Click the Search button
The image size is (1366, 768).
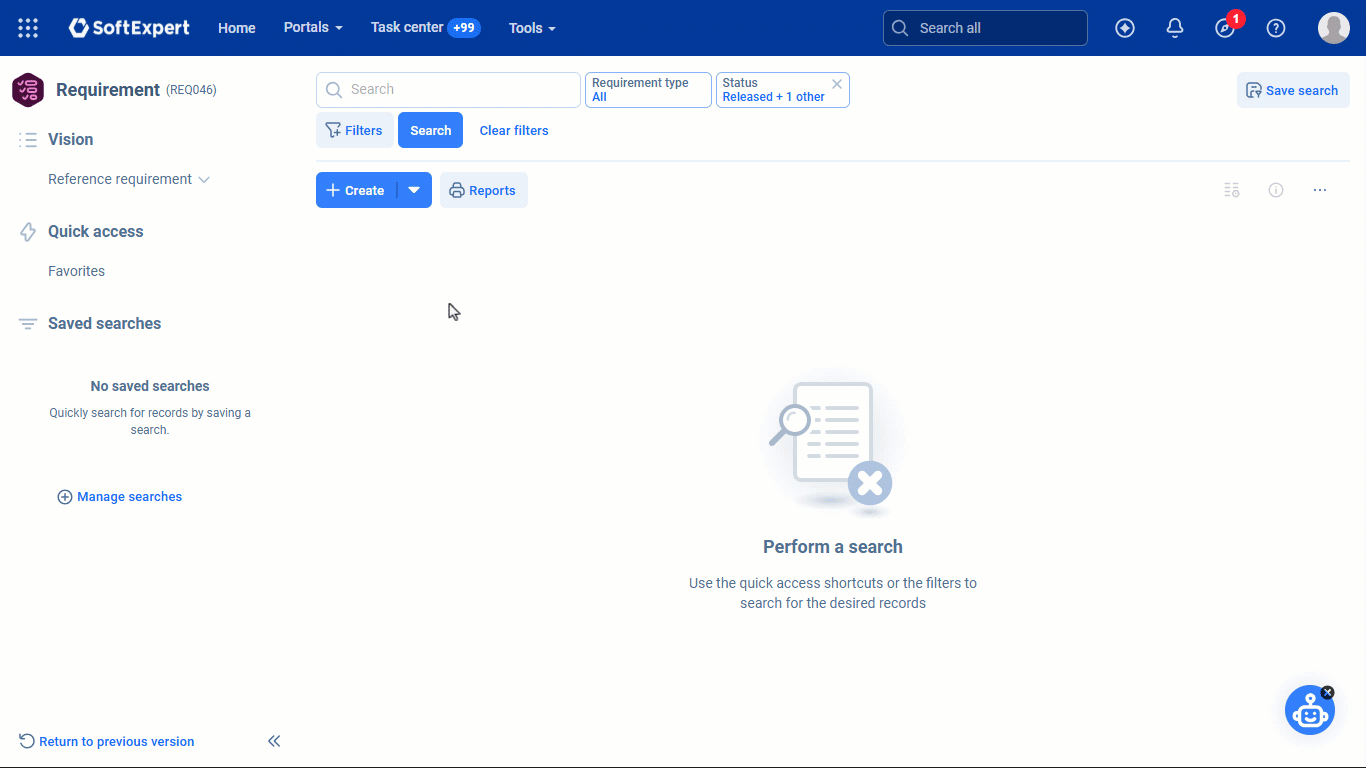(430, 130)
